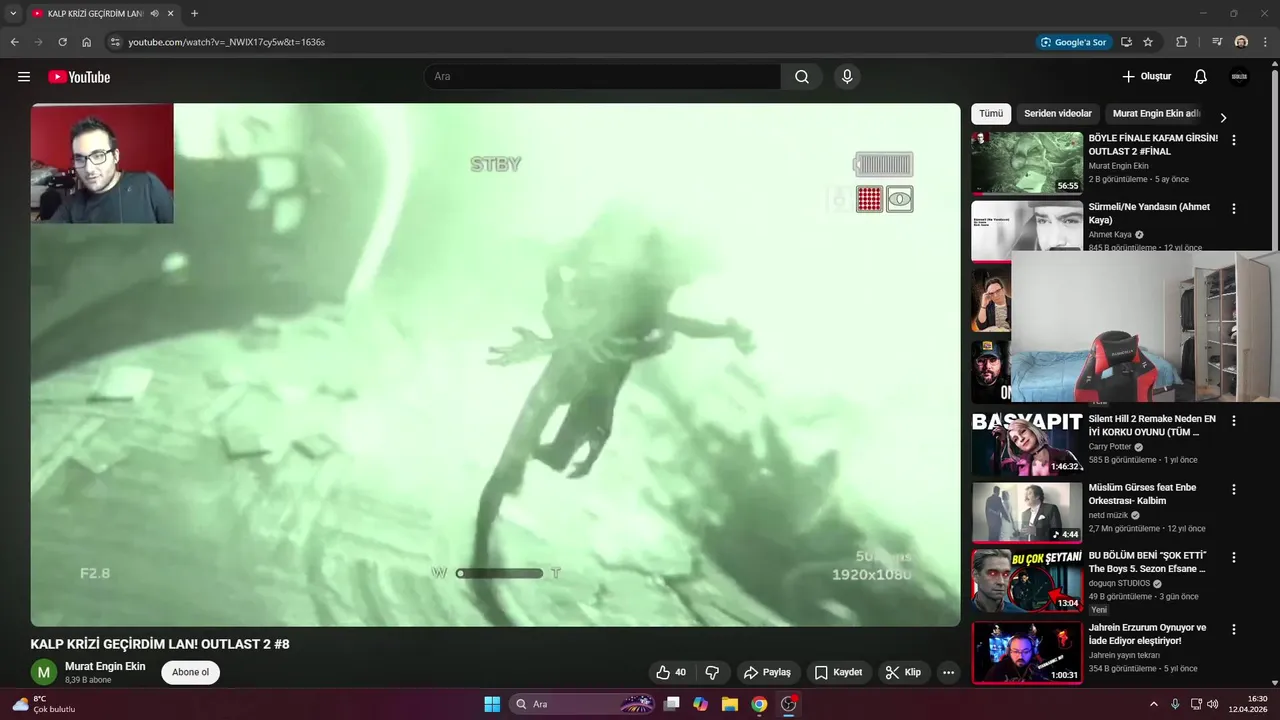Image resolution: width=1280 pixels, height=720 pixels.
Task: Go back with browser back arrow
Action: (14, 42)
